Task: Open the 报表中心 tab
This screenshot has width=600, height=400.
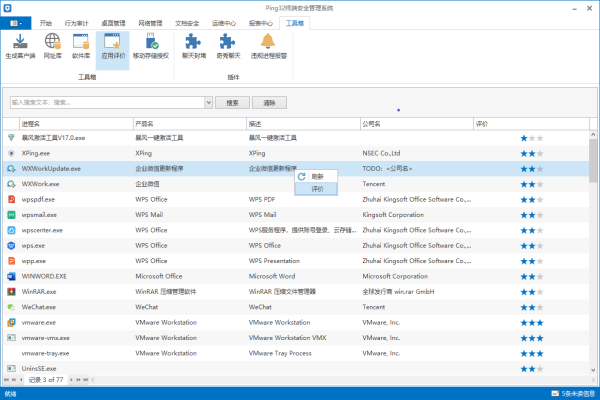Action: tap(261, 23)
